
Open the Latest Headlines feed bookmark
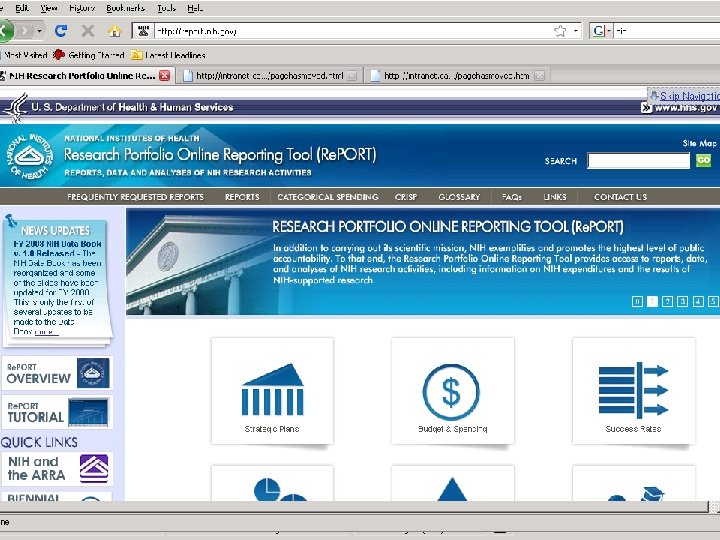[x=168, y=55]
